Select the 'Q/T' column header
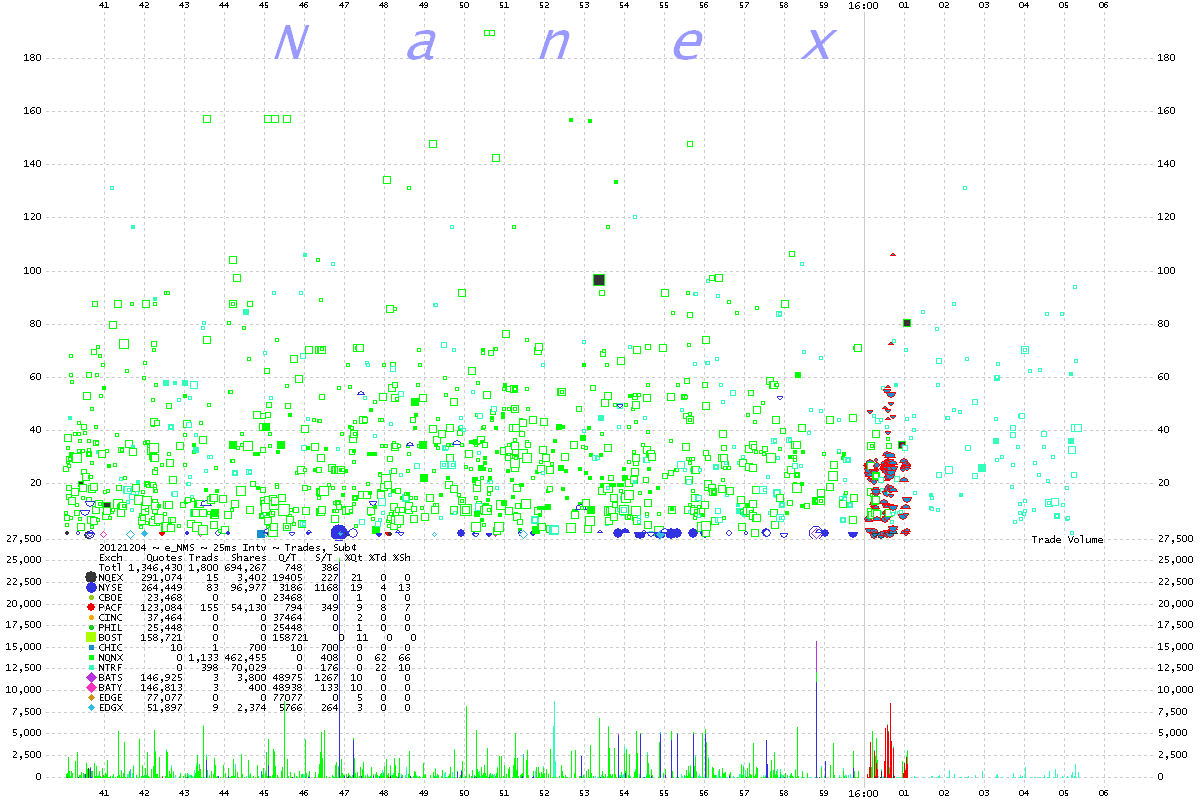The width and height of the screenshot is (1200, 800). point(287,558)
